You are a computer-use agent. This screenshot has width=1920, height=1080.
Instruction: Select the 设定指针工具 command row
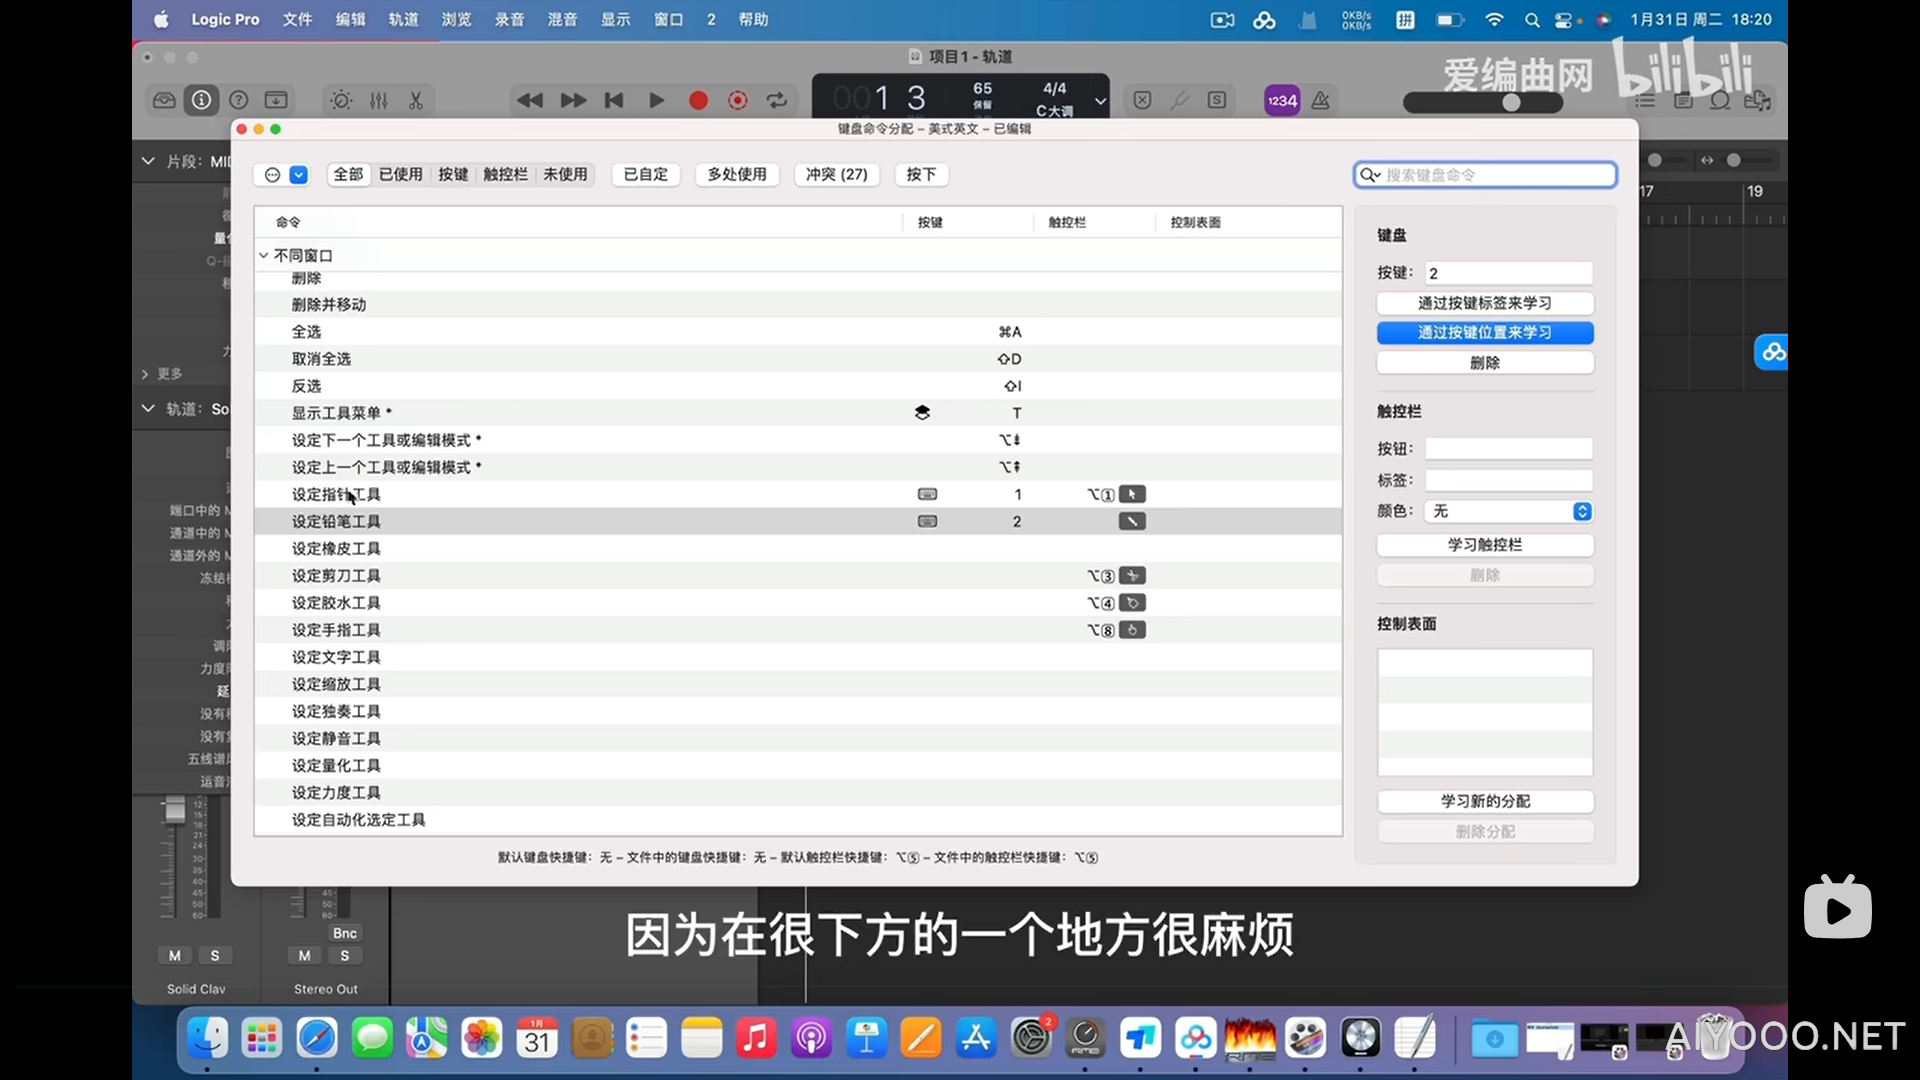coord(798,494)
